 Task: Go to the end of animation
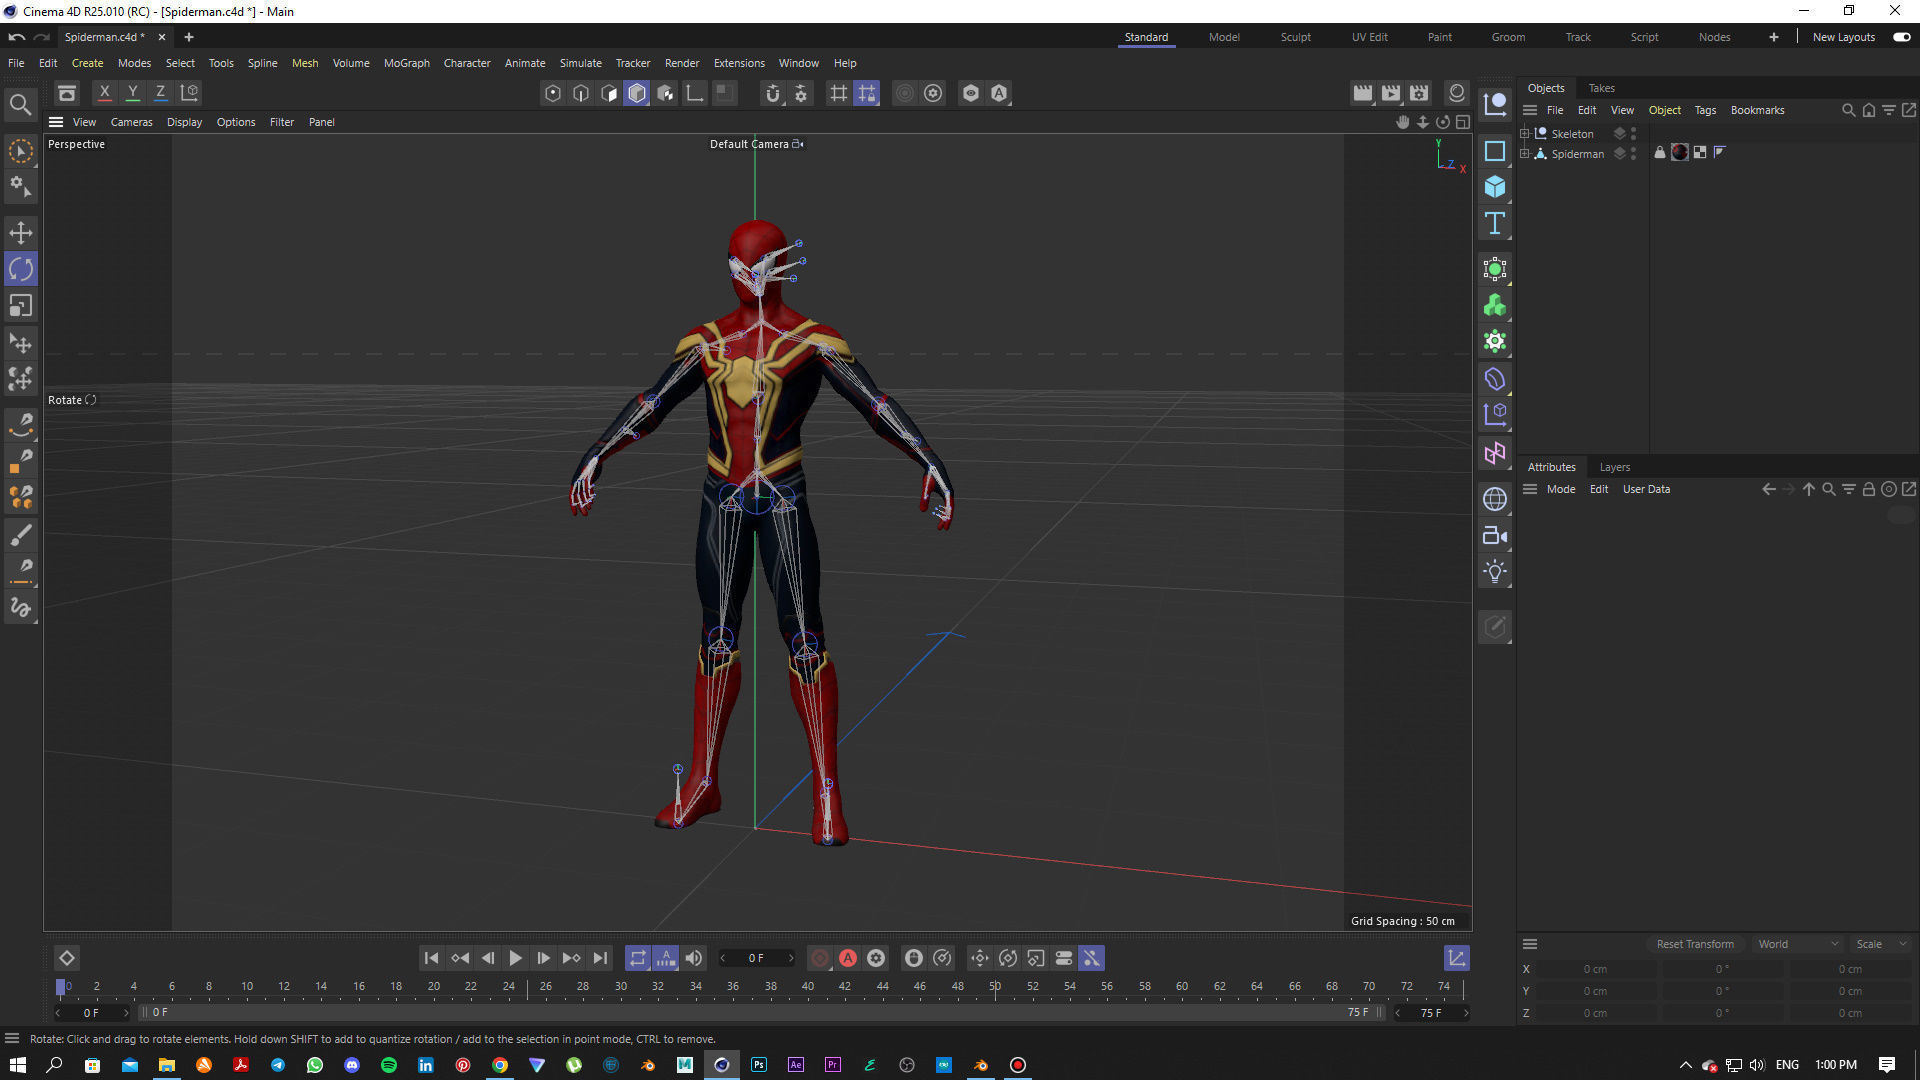599,958
